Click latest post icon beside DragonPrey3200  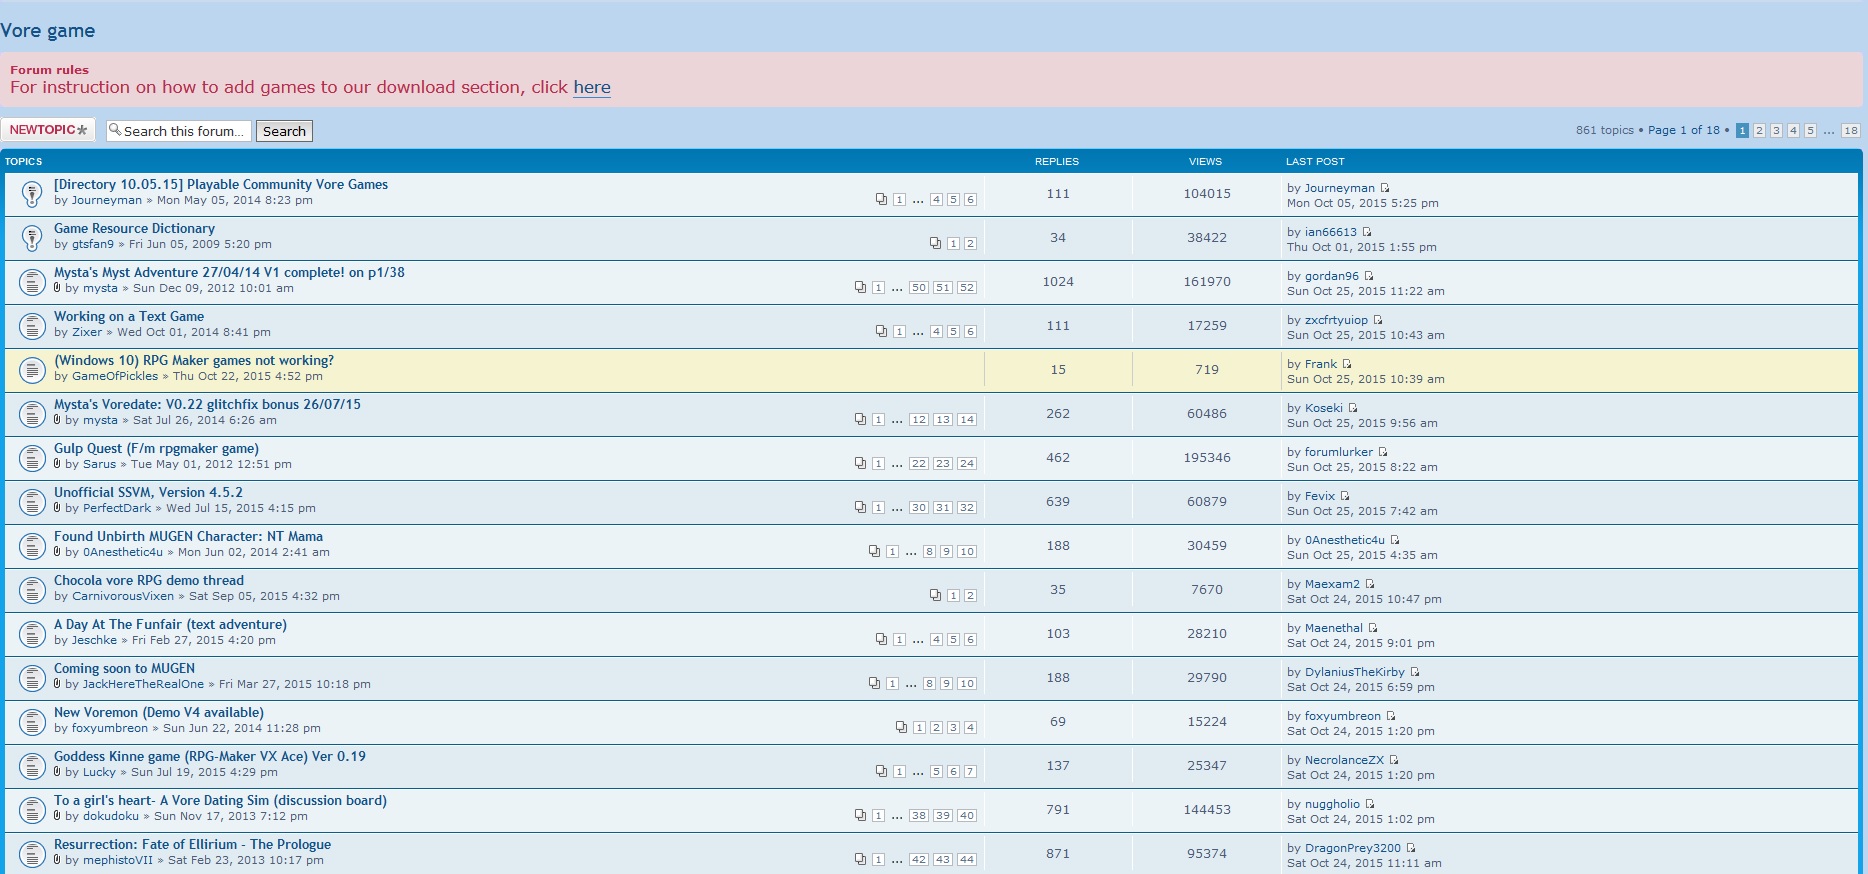click(1411, 848)
